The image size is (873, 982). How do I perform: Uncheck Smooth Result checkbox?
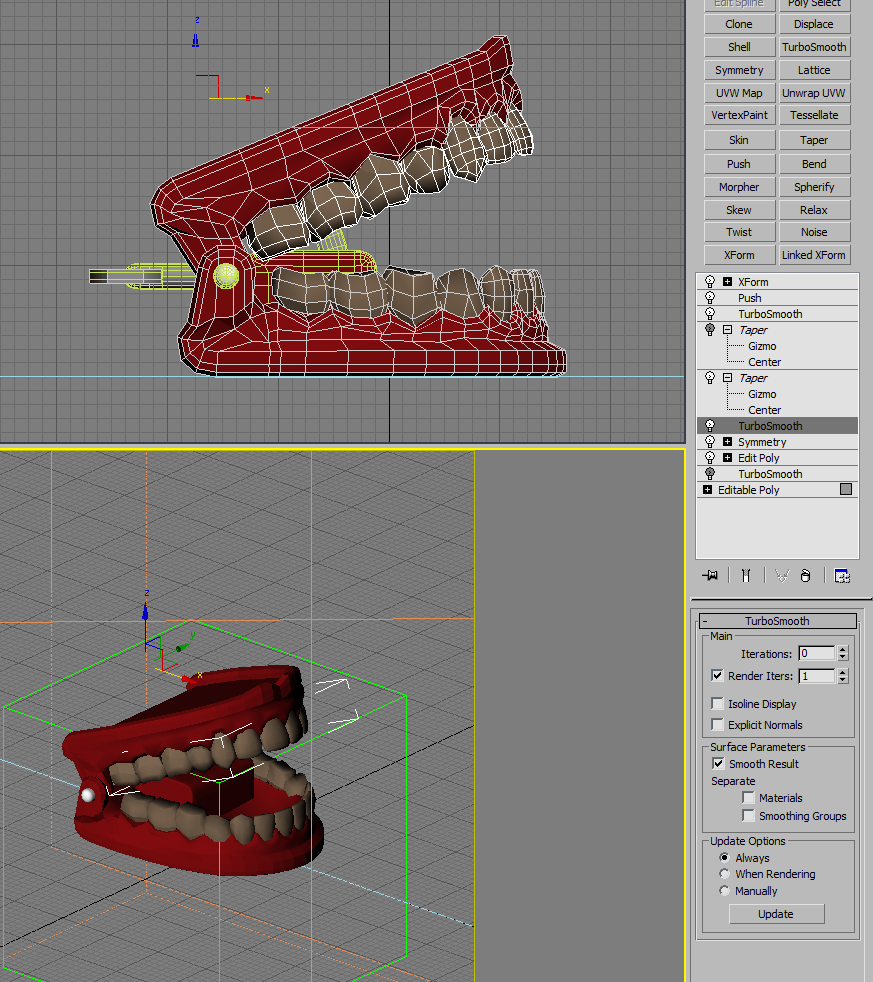[718, 764]
